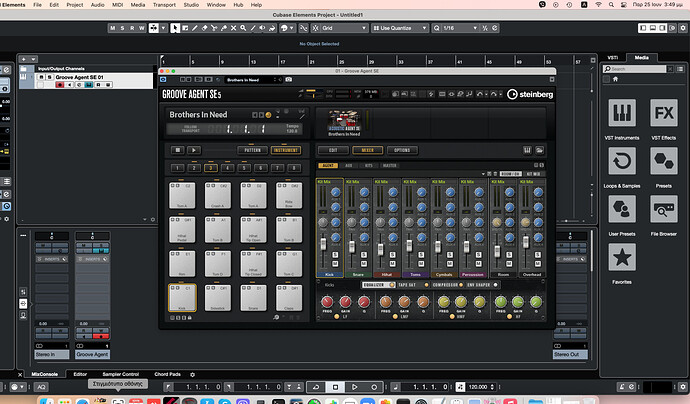This screenshot has width=690, height=404.
Task: Click the Overhead channel volume fader
Action: tap(525, 242)
